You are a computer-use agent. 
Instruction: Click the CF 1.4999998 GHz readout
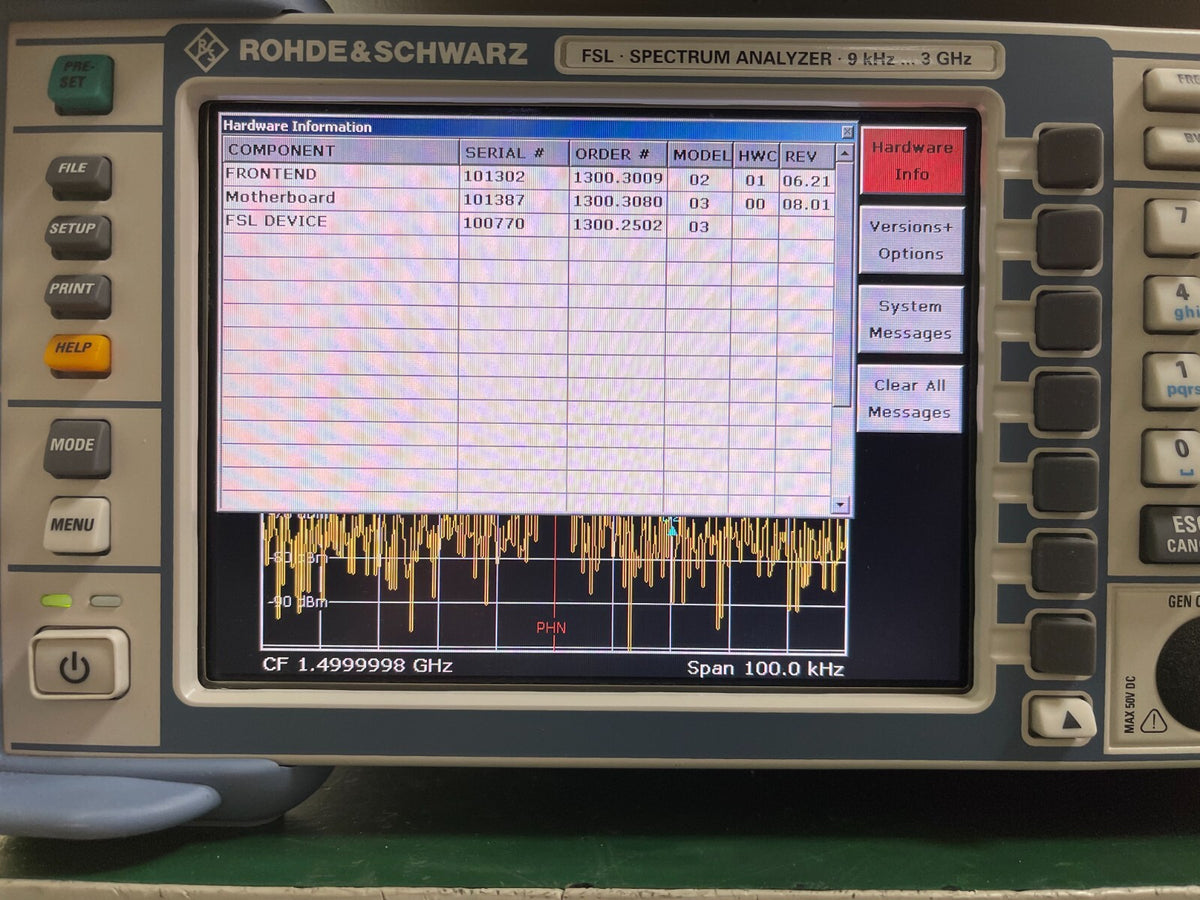(x=358, y=665)
